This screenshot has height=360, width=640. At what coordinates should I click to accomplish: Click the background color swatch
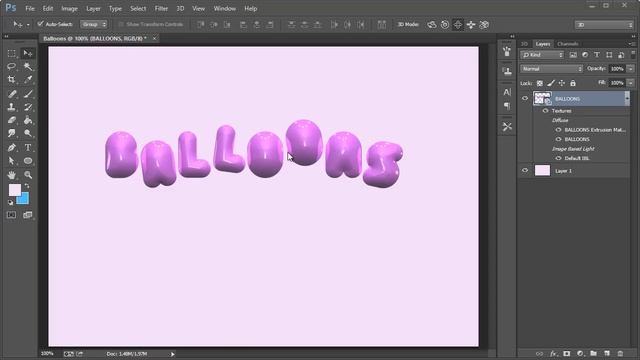click(24, 199)
